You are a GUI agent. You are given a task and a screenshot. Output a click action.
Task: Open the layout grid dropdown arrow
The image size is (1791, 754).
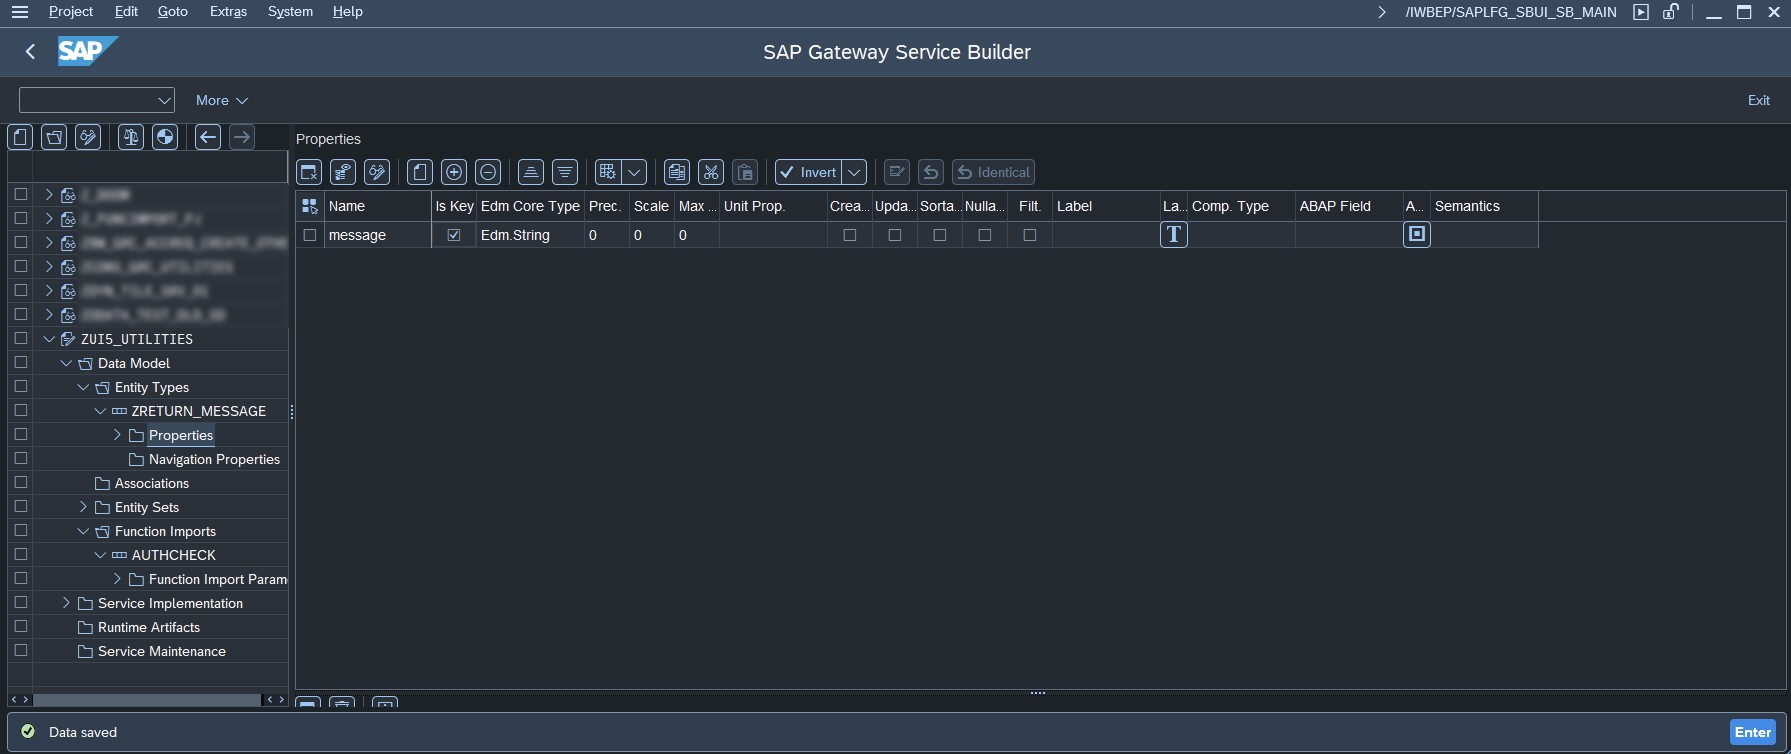coord(634,172)
